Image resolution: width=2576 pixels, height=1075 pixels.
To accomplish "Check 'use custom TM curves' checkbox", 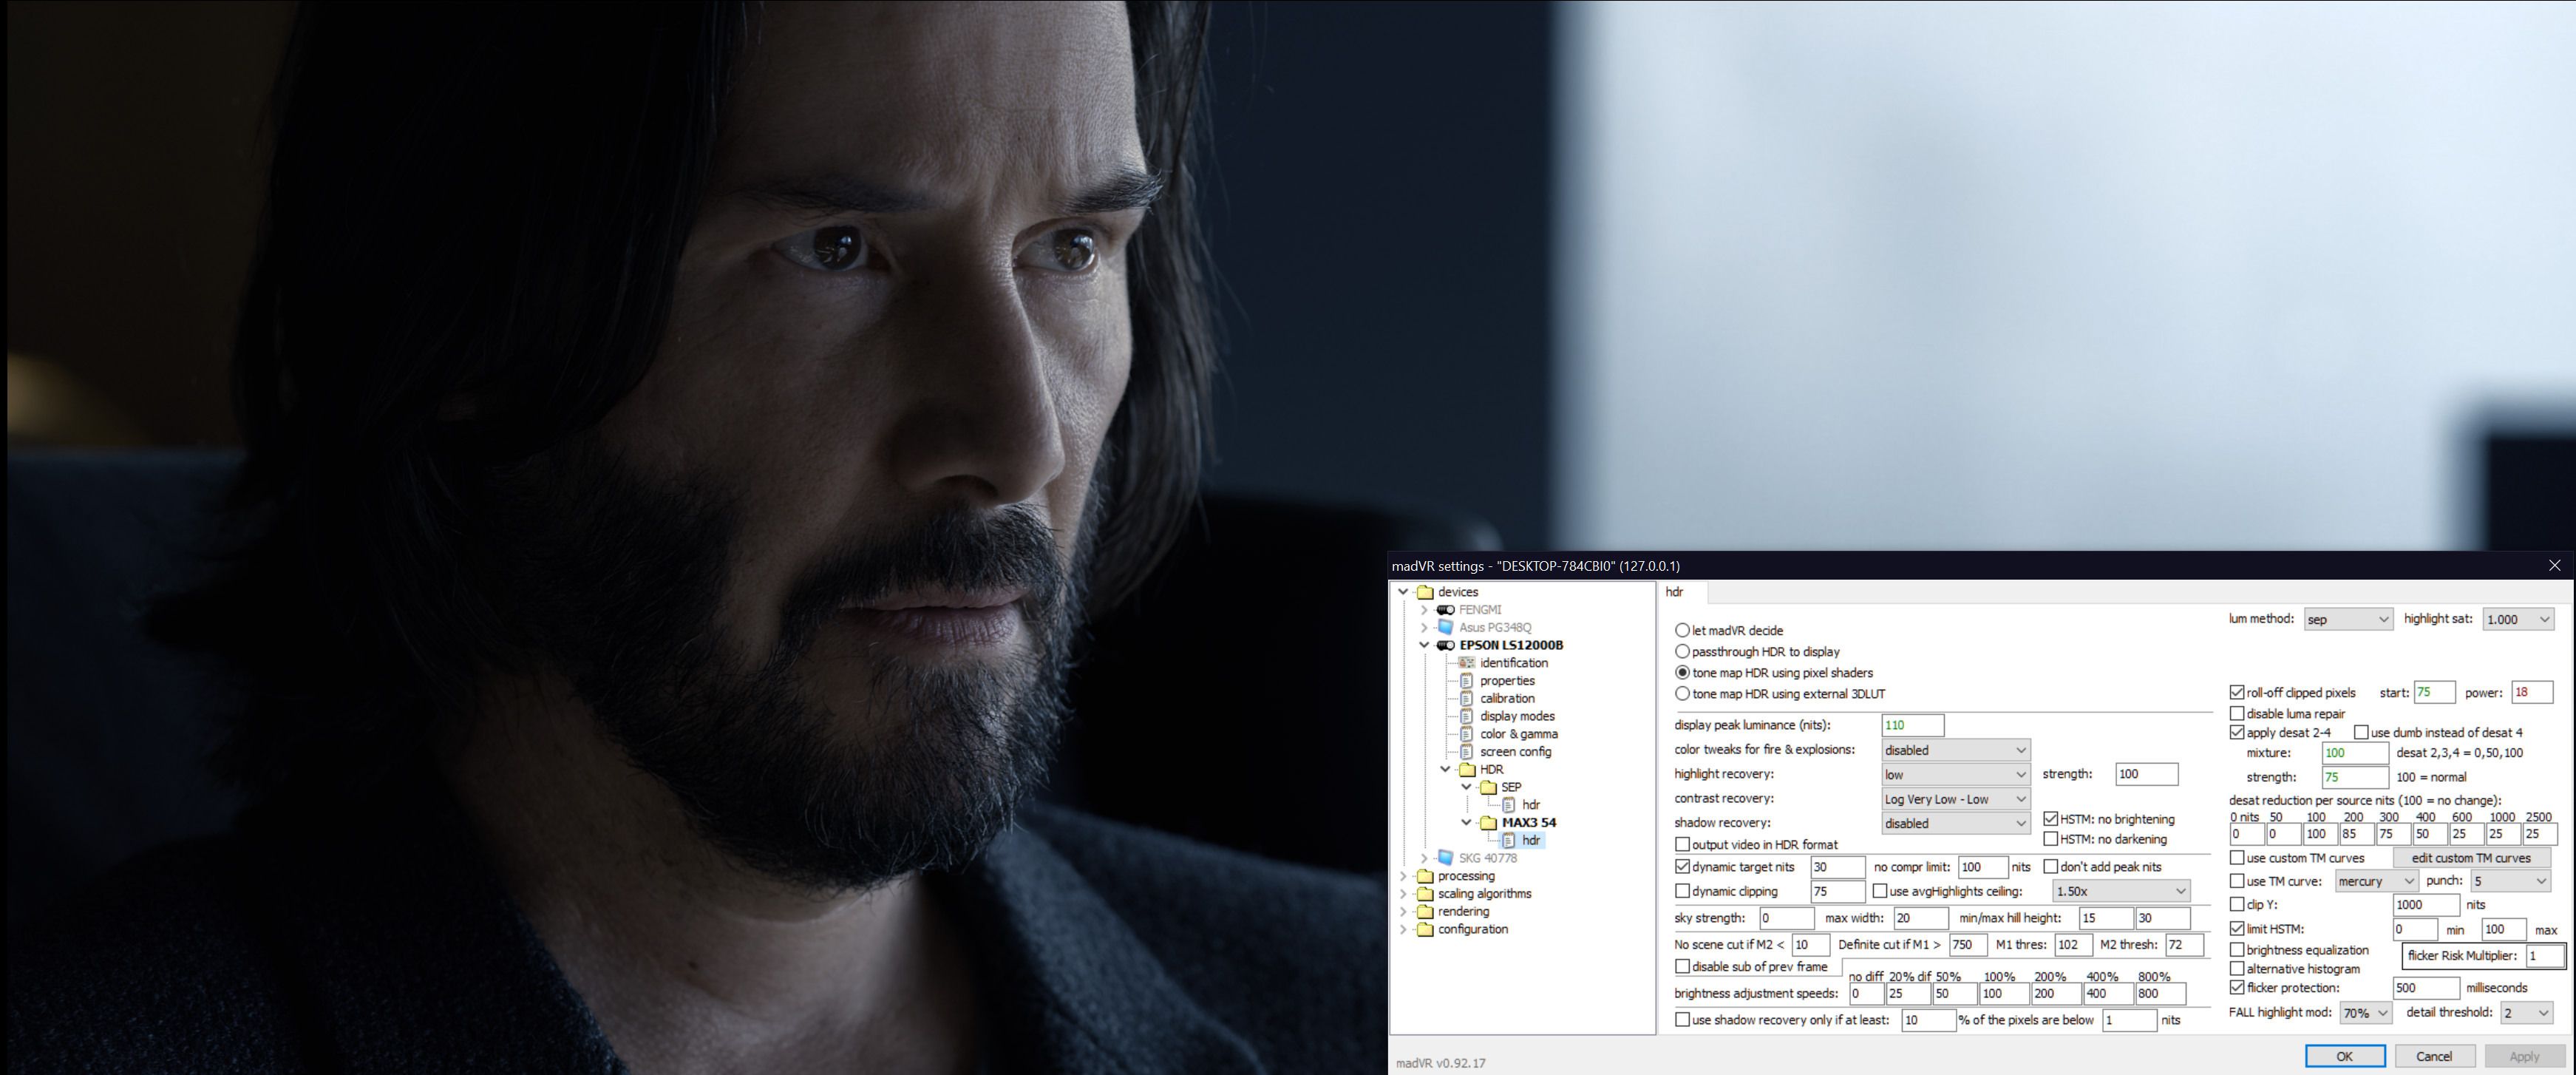I will tap(2238, 858).
